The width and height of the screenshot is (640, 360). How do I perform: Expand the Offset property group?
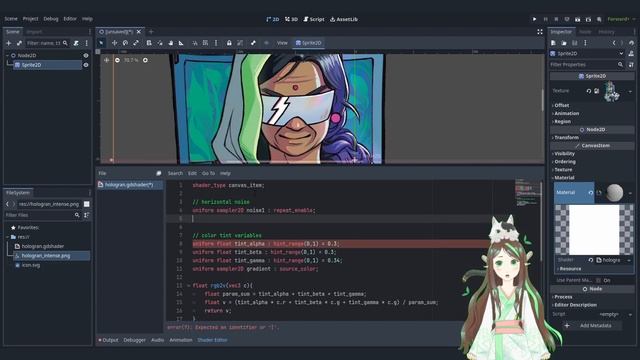[x=561, y=105]
